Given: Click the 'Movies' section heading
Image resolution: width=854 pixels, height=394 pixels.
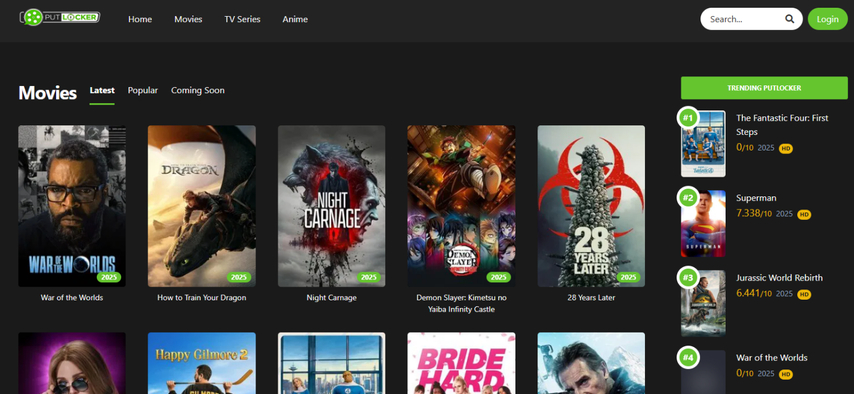Looking at the screenshot, I should 47,93.
